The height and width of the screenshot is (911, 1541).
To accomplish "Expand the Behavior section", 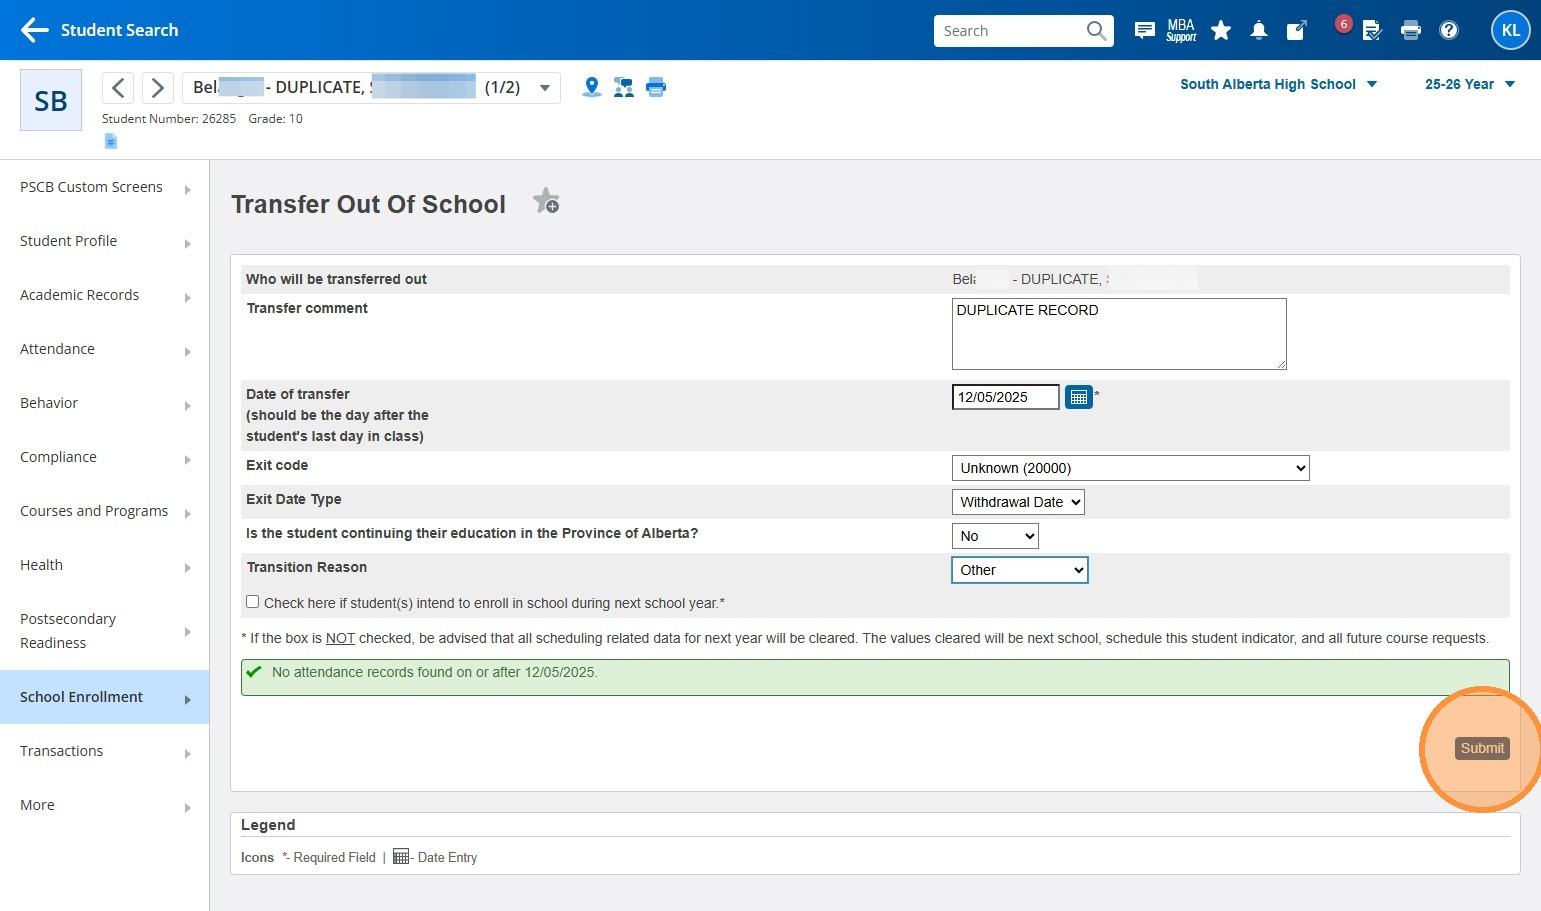I will 104,403.
